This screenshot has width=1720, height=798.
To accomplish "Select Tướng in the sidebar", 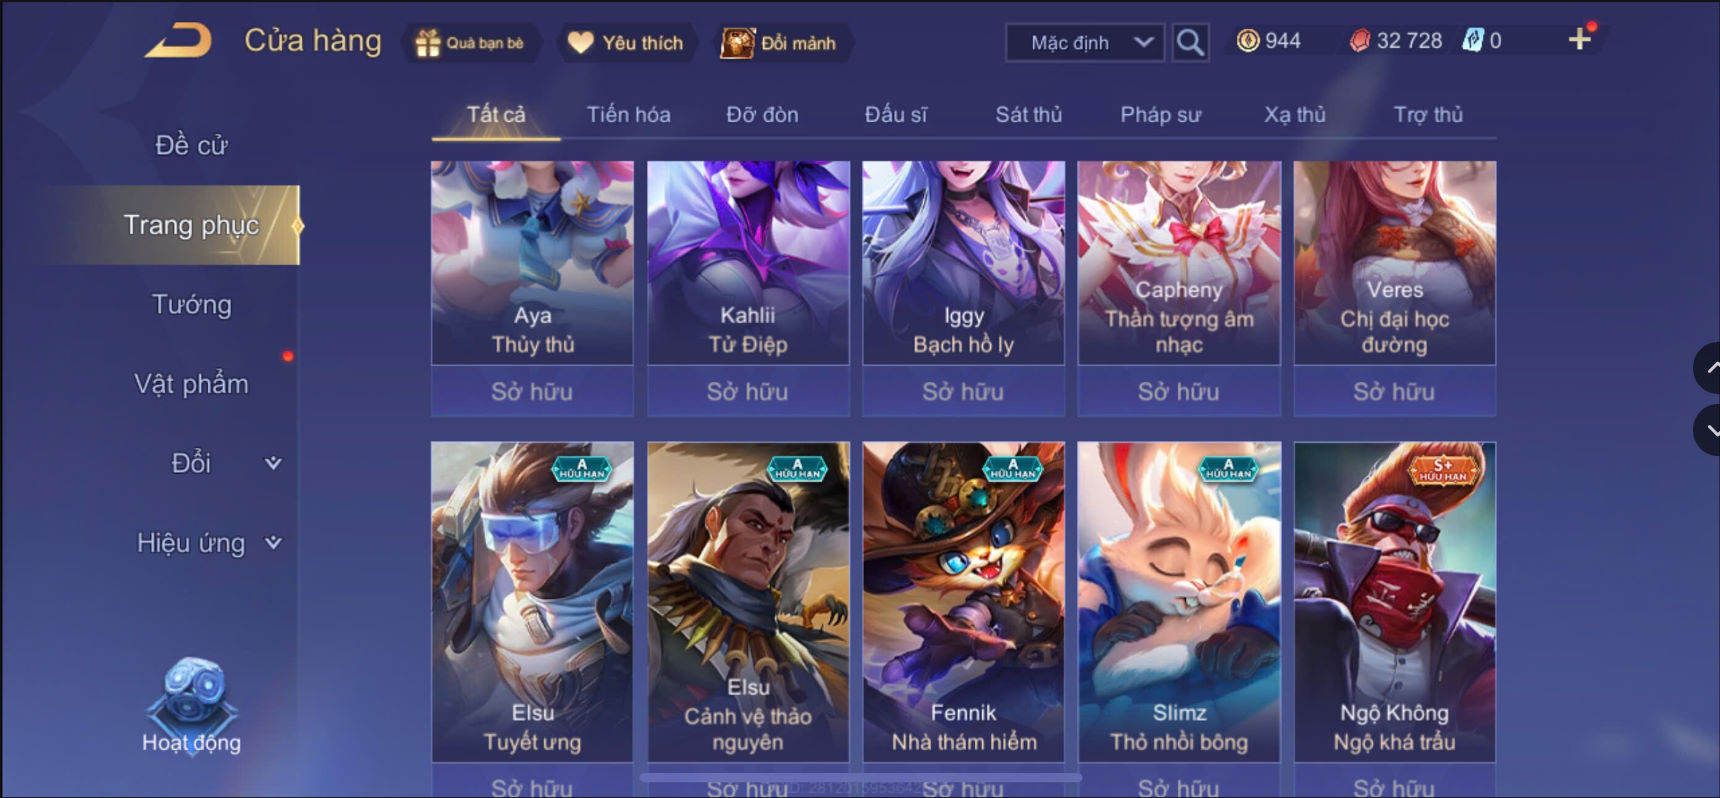I will [x=191, y=304].
